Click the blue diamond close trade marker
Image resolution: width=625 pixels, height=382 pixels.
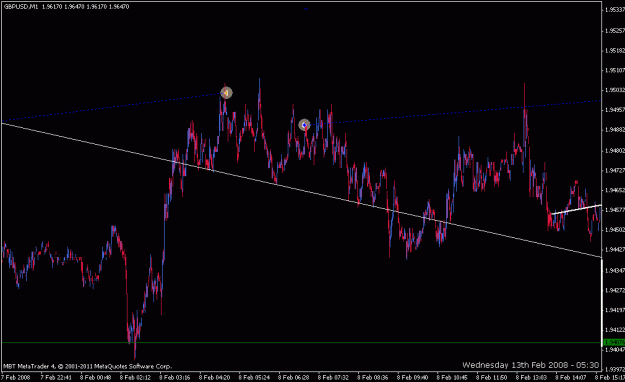[x=305, y=125]
